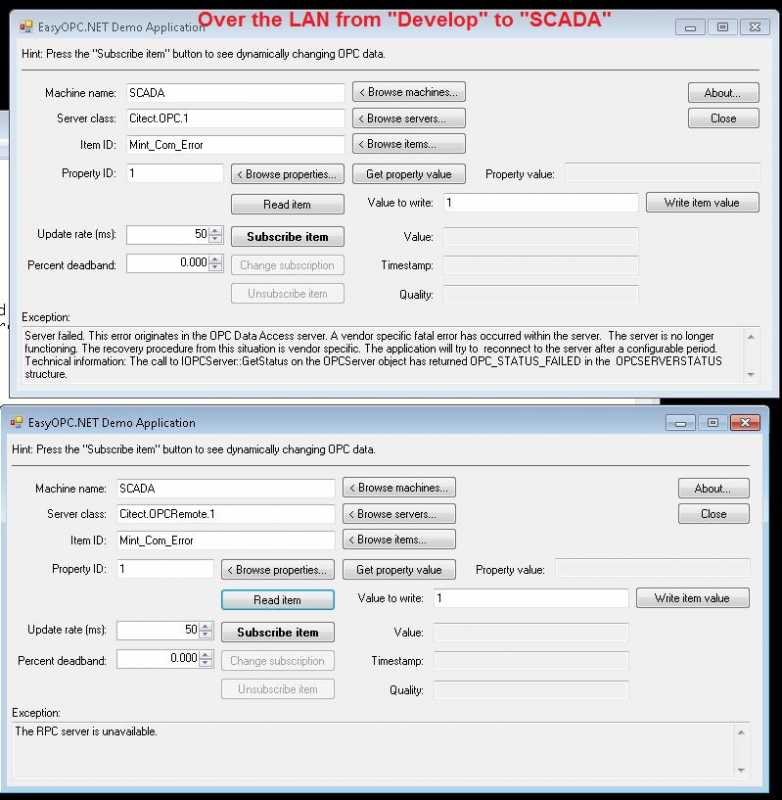Screen dimensions: 782x800
Task: Click Get property value in top window
Action: point(409,174)
